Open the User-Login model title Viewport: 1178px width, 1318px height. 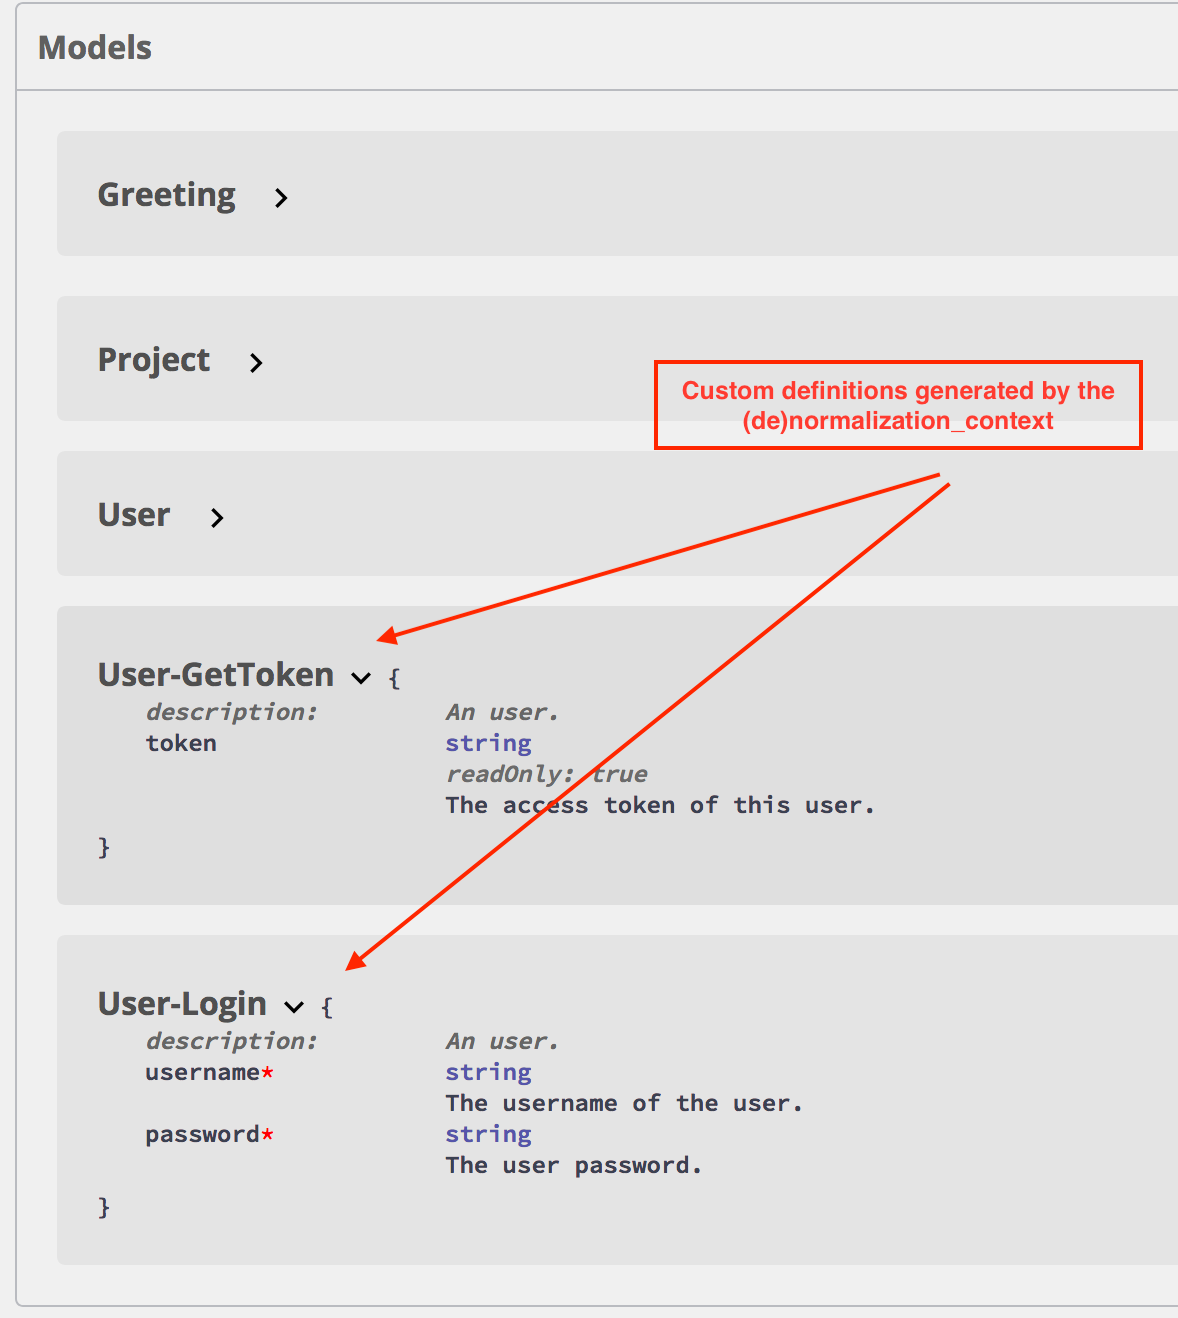tap(181, 1004)
